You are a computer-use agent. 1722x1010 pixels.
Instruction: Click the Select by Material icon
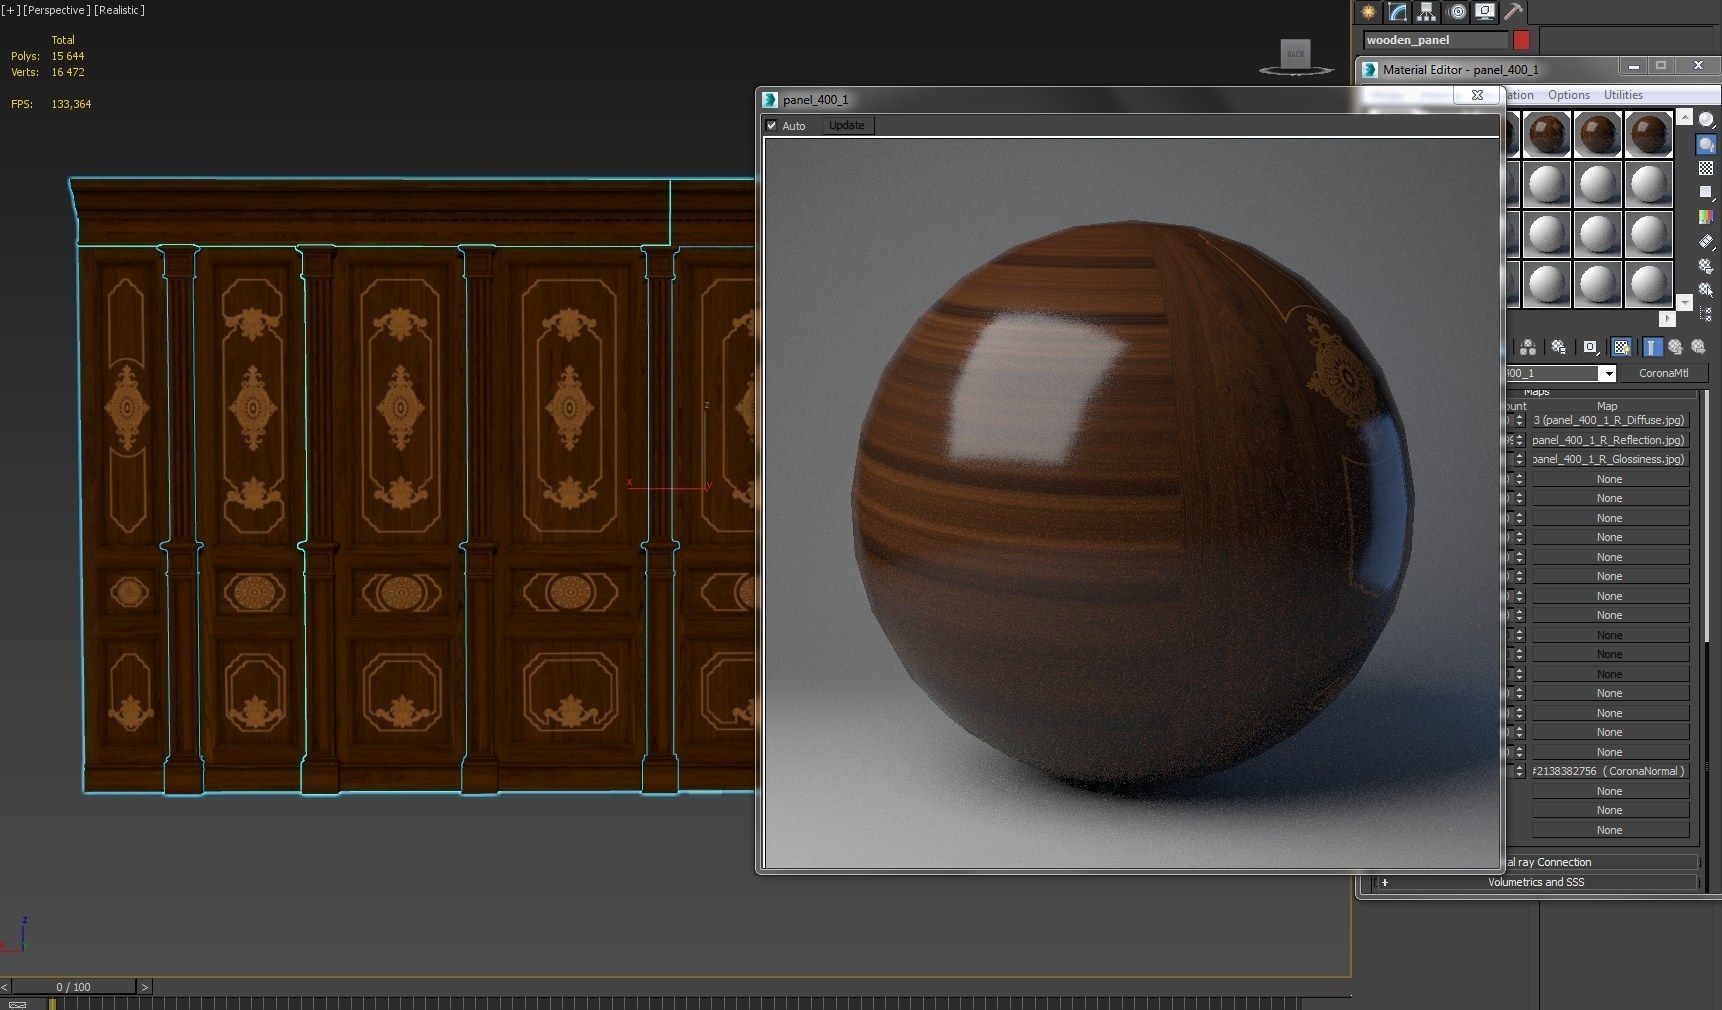click(1706, 289)
